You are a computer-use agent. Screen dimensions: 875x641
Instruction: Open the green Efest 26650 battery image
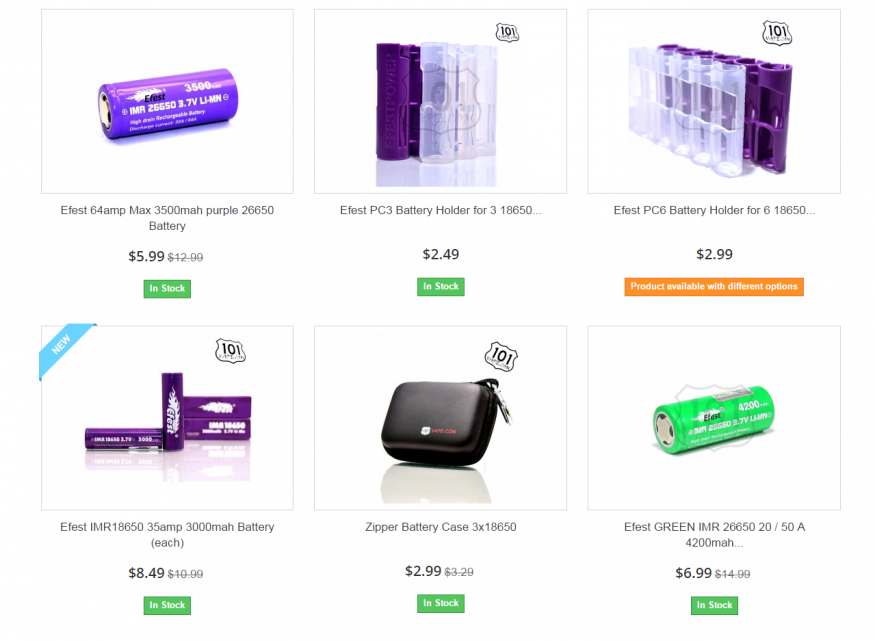[714, 418]
